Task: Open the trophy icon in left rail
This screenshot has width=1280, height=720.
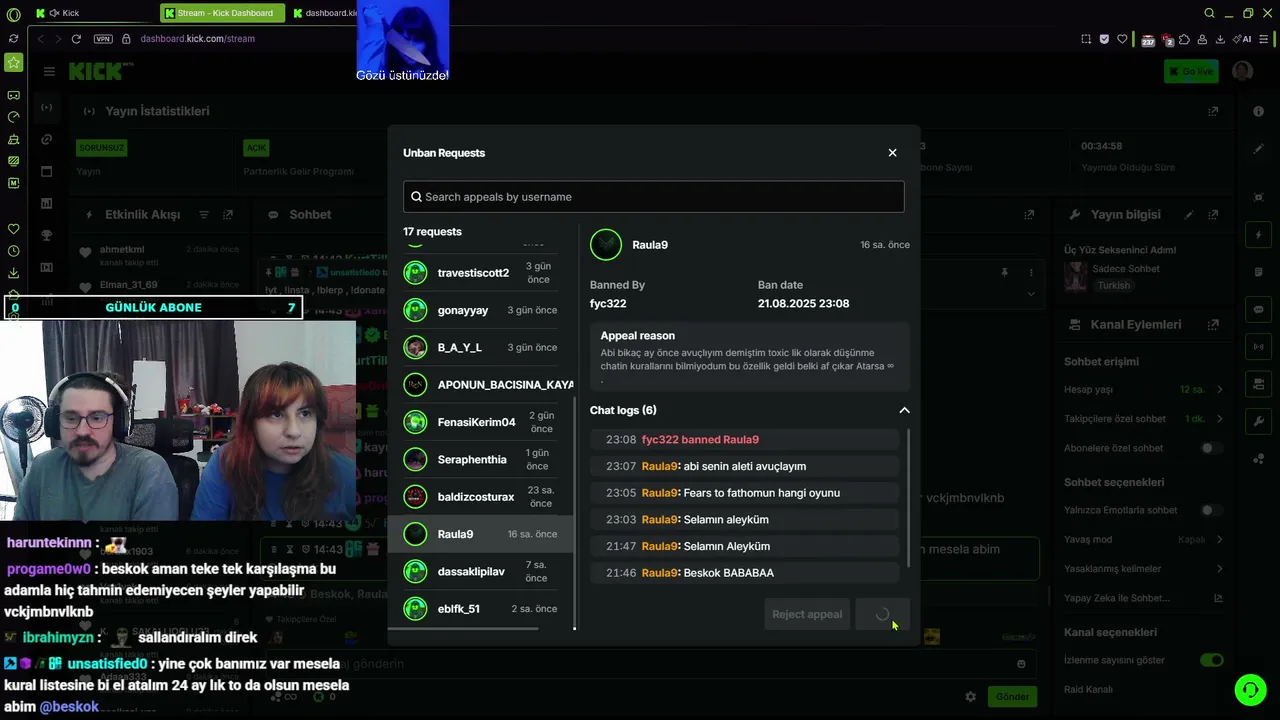Action: [x=47, y=236]
